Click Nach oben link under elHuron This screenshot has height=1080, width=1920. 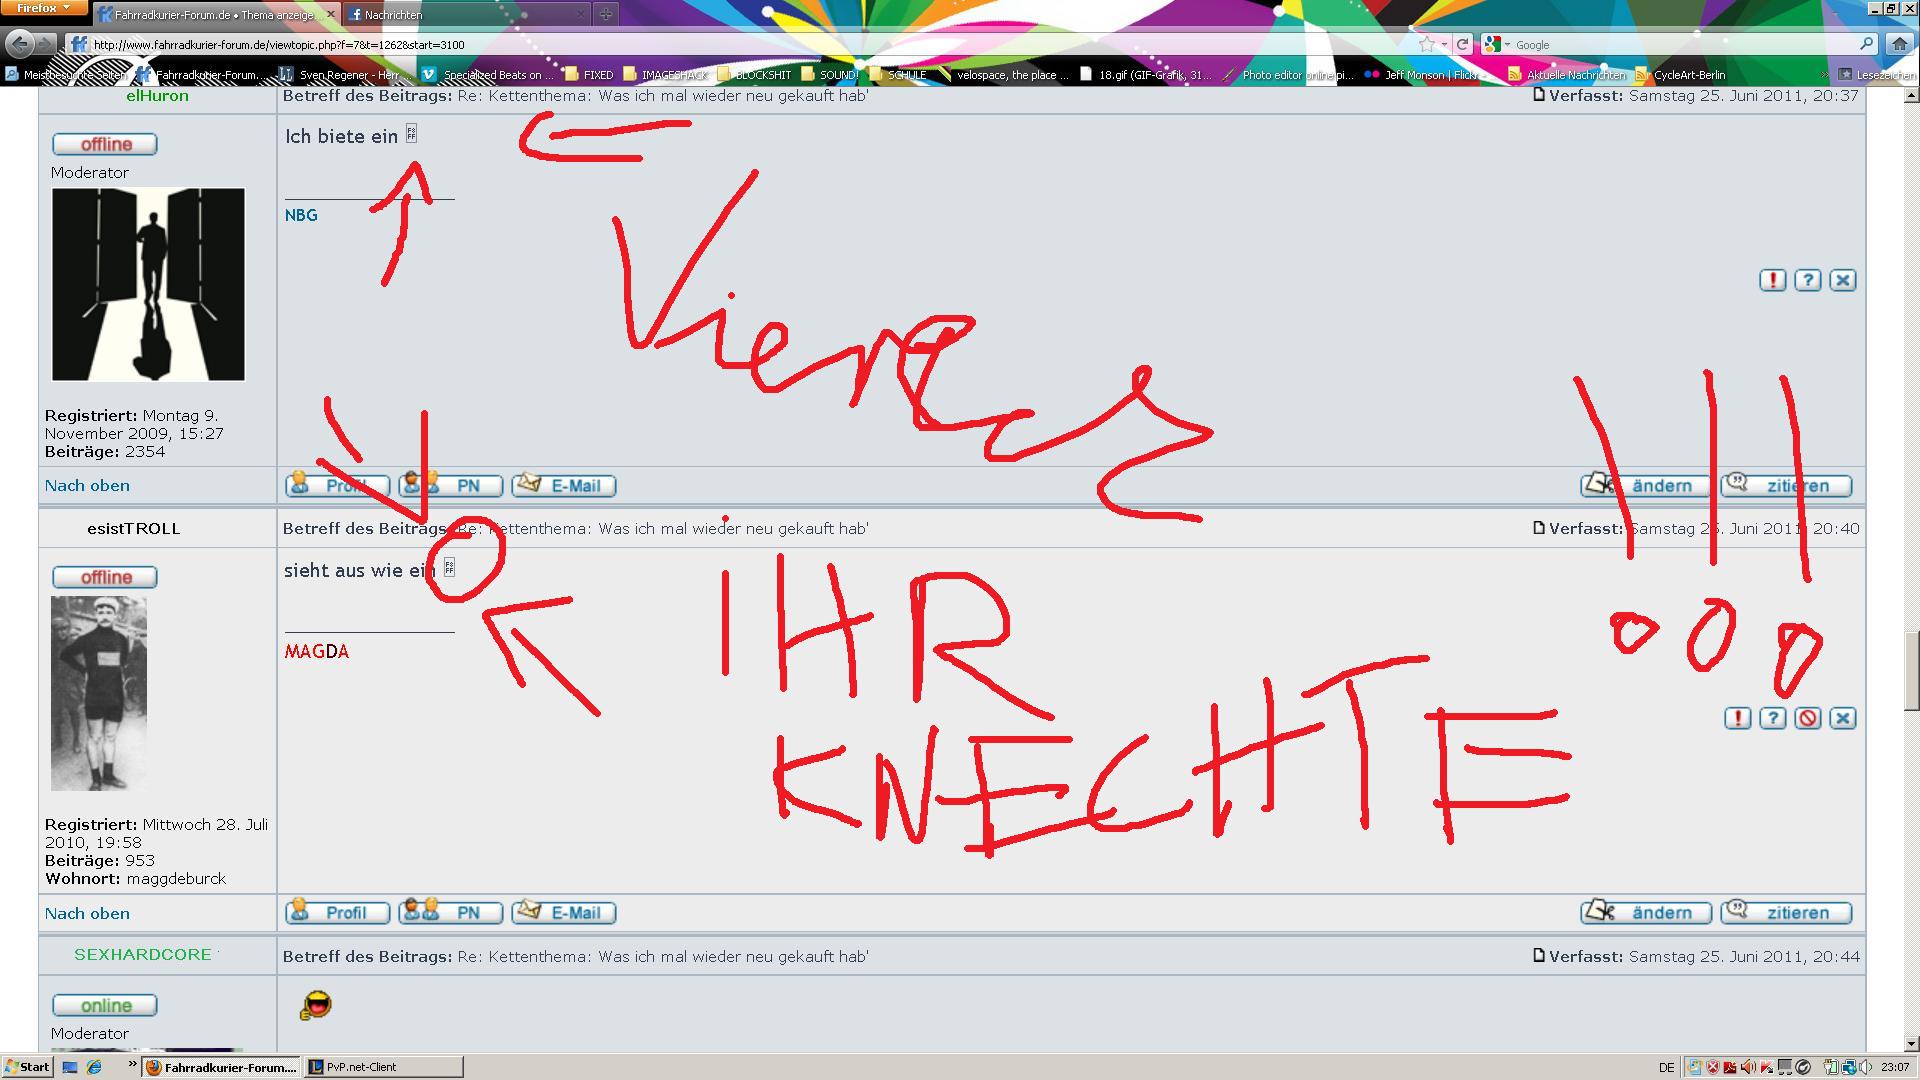(x=87, y=486)
